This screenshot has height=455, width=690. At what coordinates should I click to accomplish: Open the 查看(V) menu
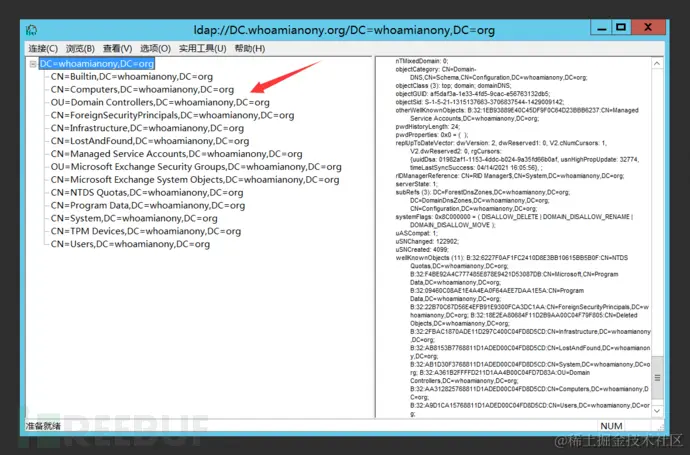tap(117, 48)
